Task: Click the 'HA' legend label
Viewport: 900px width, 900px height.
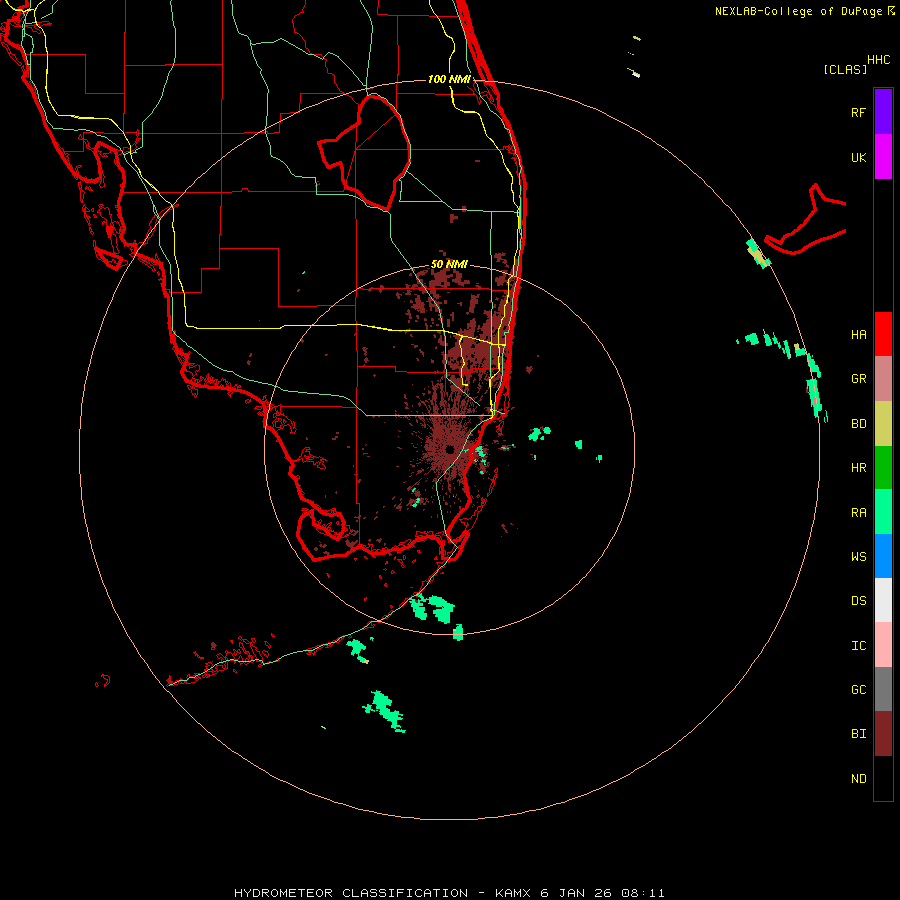Action: click(858, 335)
